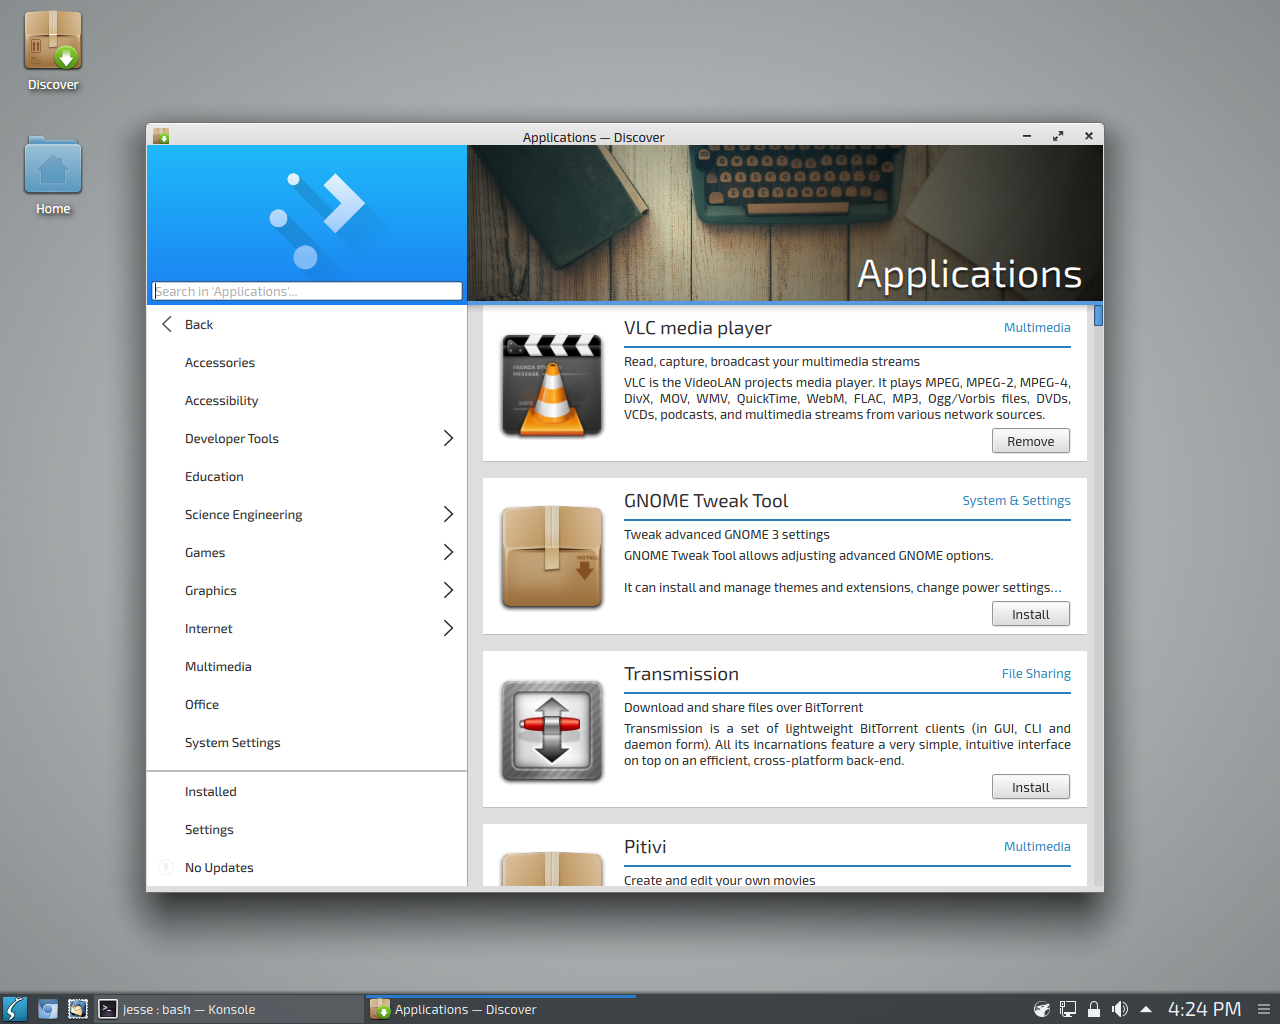The height and width of the screenshot is (1024, 1280).
Task: Select the System Settings category
Action: pyautogui.click(x=307, y=742)
